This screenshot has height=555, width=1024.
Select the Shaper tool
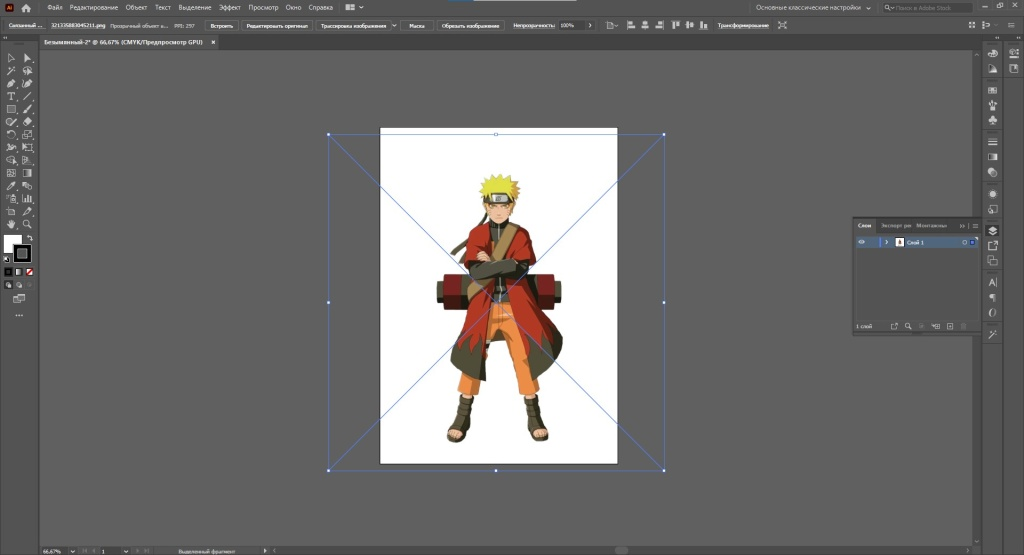(x=11, y=121)
